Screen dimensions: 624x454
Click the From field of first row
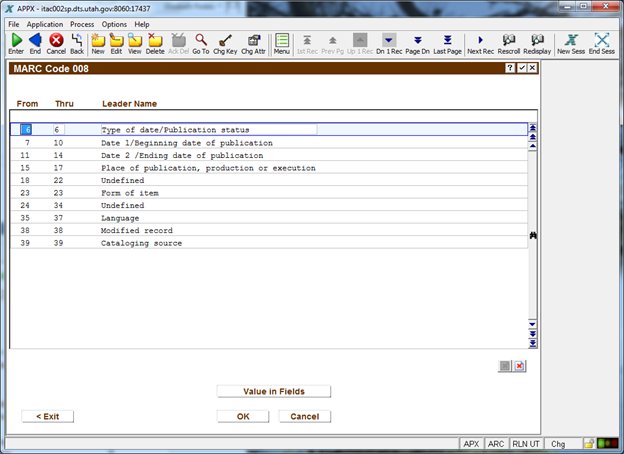pyautogui.click(x=28, y=130)
